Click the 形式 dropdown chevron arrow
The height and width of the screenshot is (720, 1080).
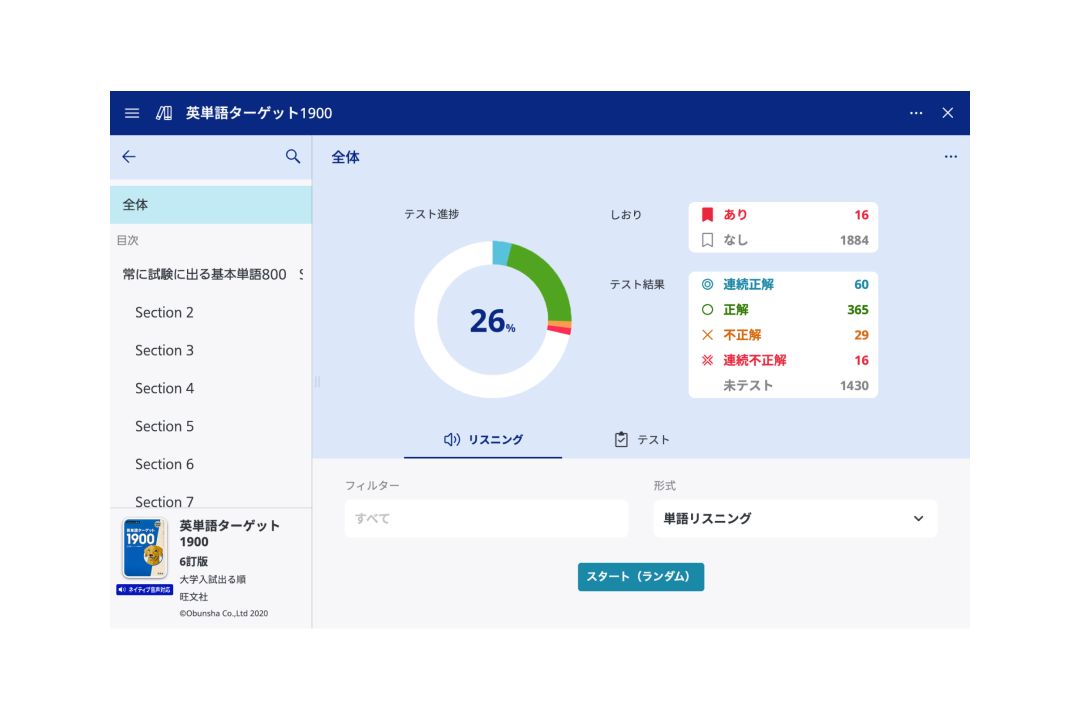(x=918, y=519)
